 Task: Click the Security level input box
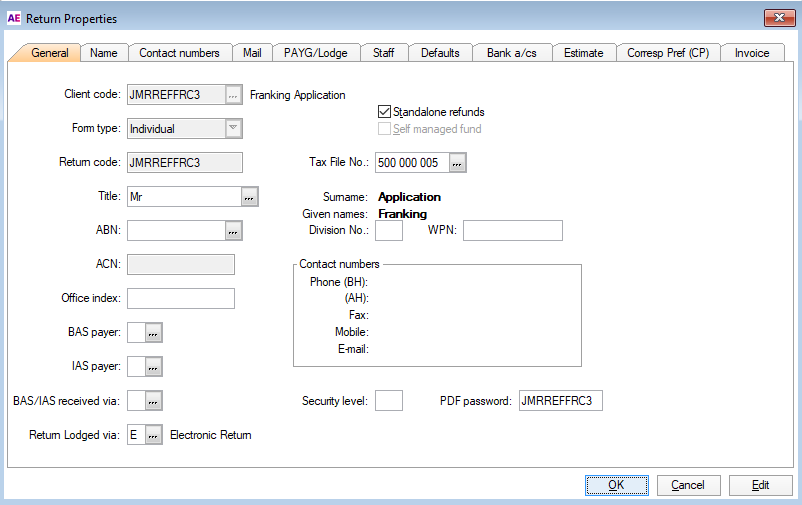point(388,401)
